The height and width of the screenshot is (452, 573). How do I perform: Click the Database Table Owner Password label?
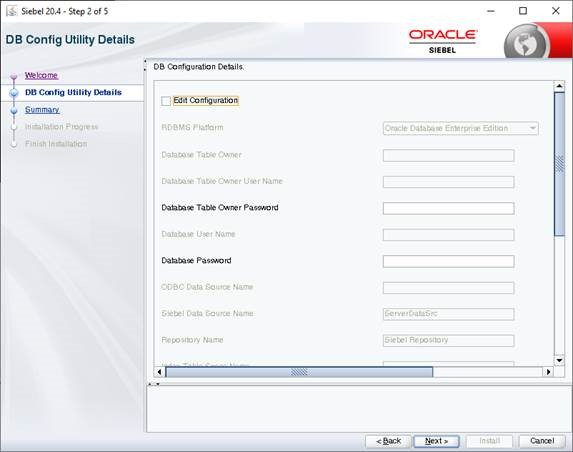[x=220, y=208]
